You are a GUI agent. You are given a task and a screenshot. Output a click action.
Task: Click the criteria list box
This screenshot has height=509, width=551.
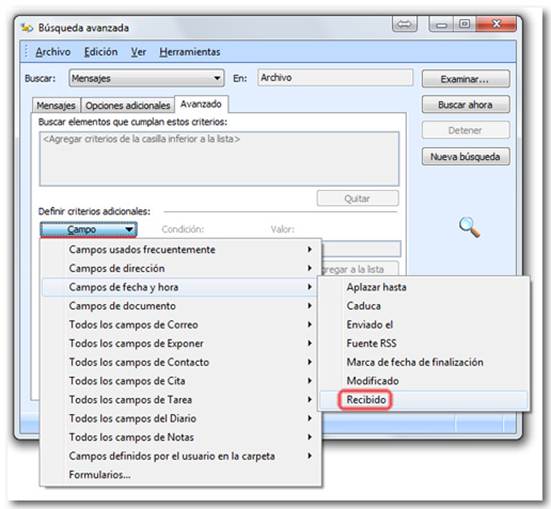[x=219, y=159]
